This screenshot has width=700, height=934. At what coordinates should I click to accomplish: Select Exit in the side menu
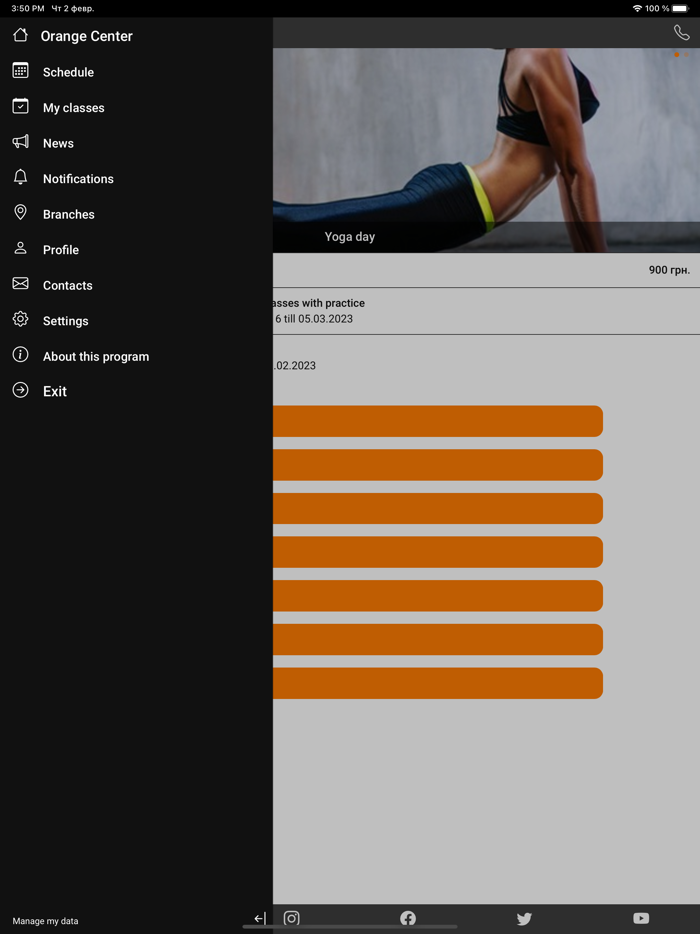click(x=55, y=391)
